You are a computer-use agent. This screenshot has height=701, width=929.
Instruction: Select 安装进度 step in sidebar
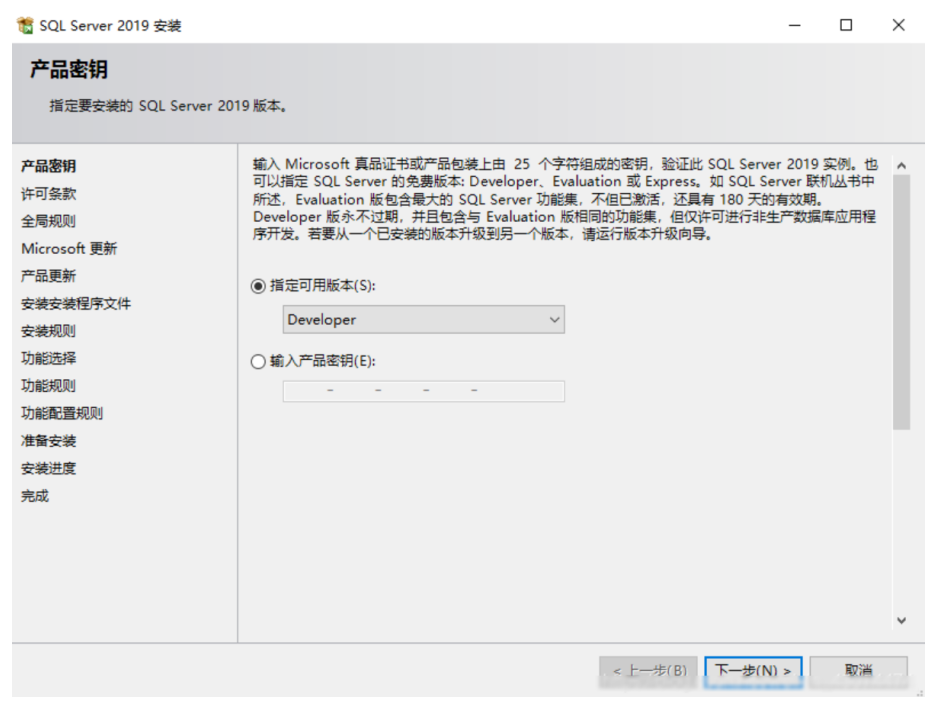pos(49,468)
